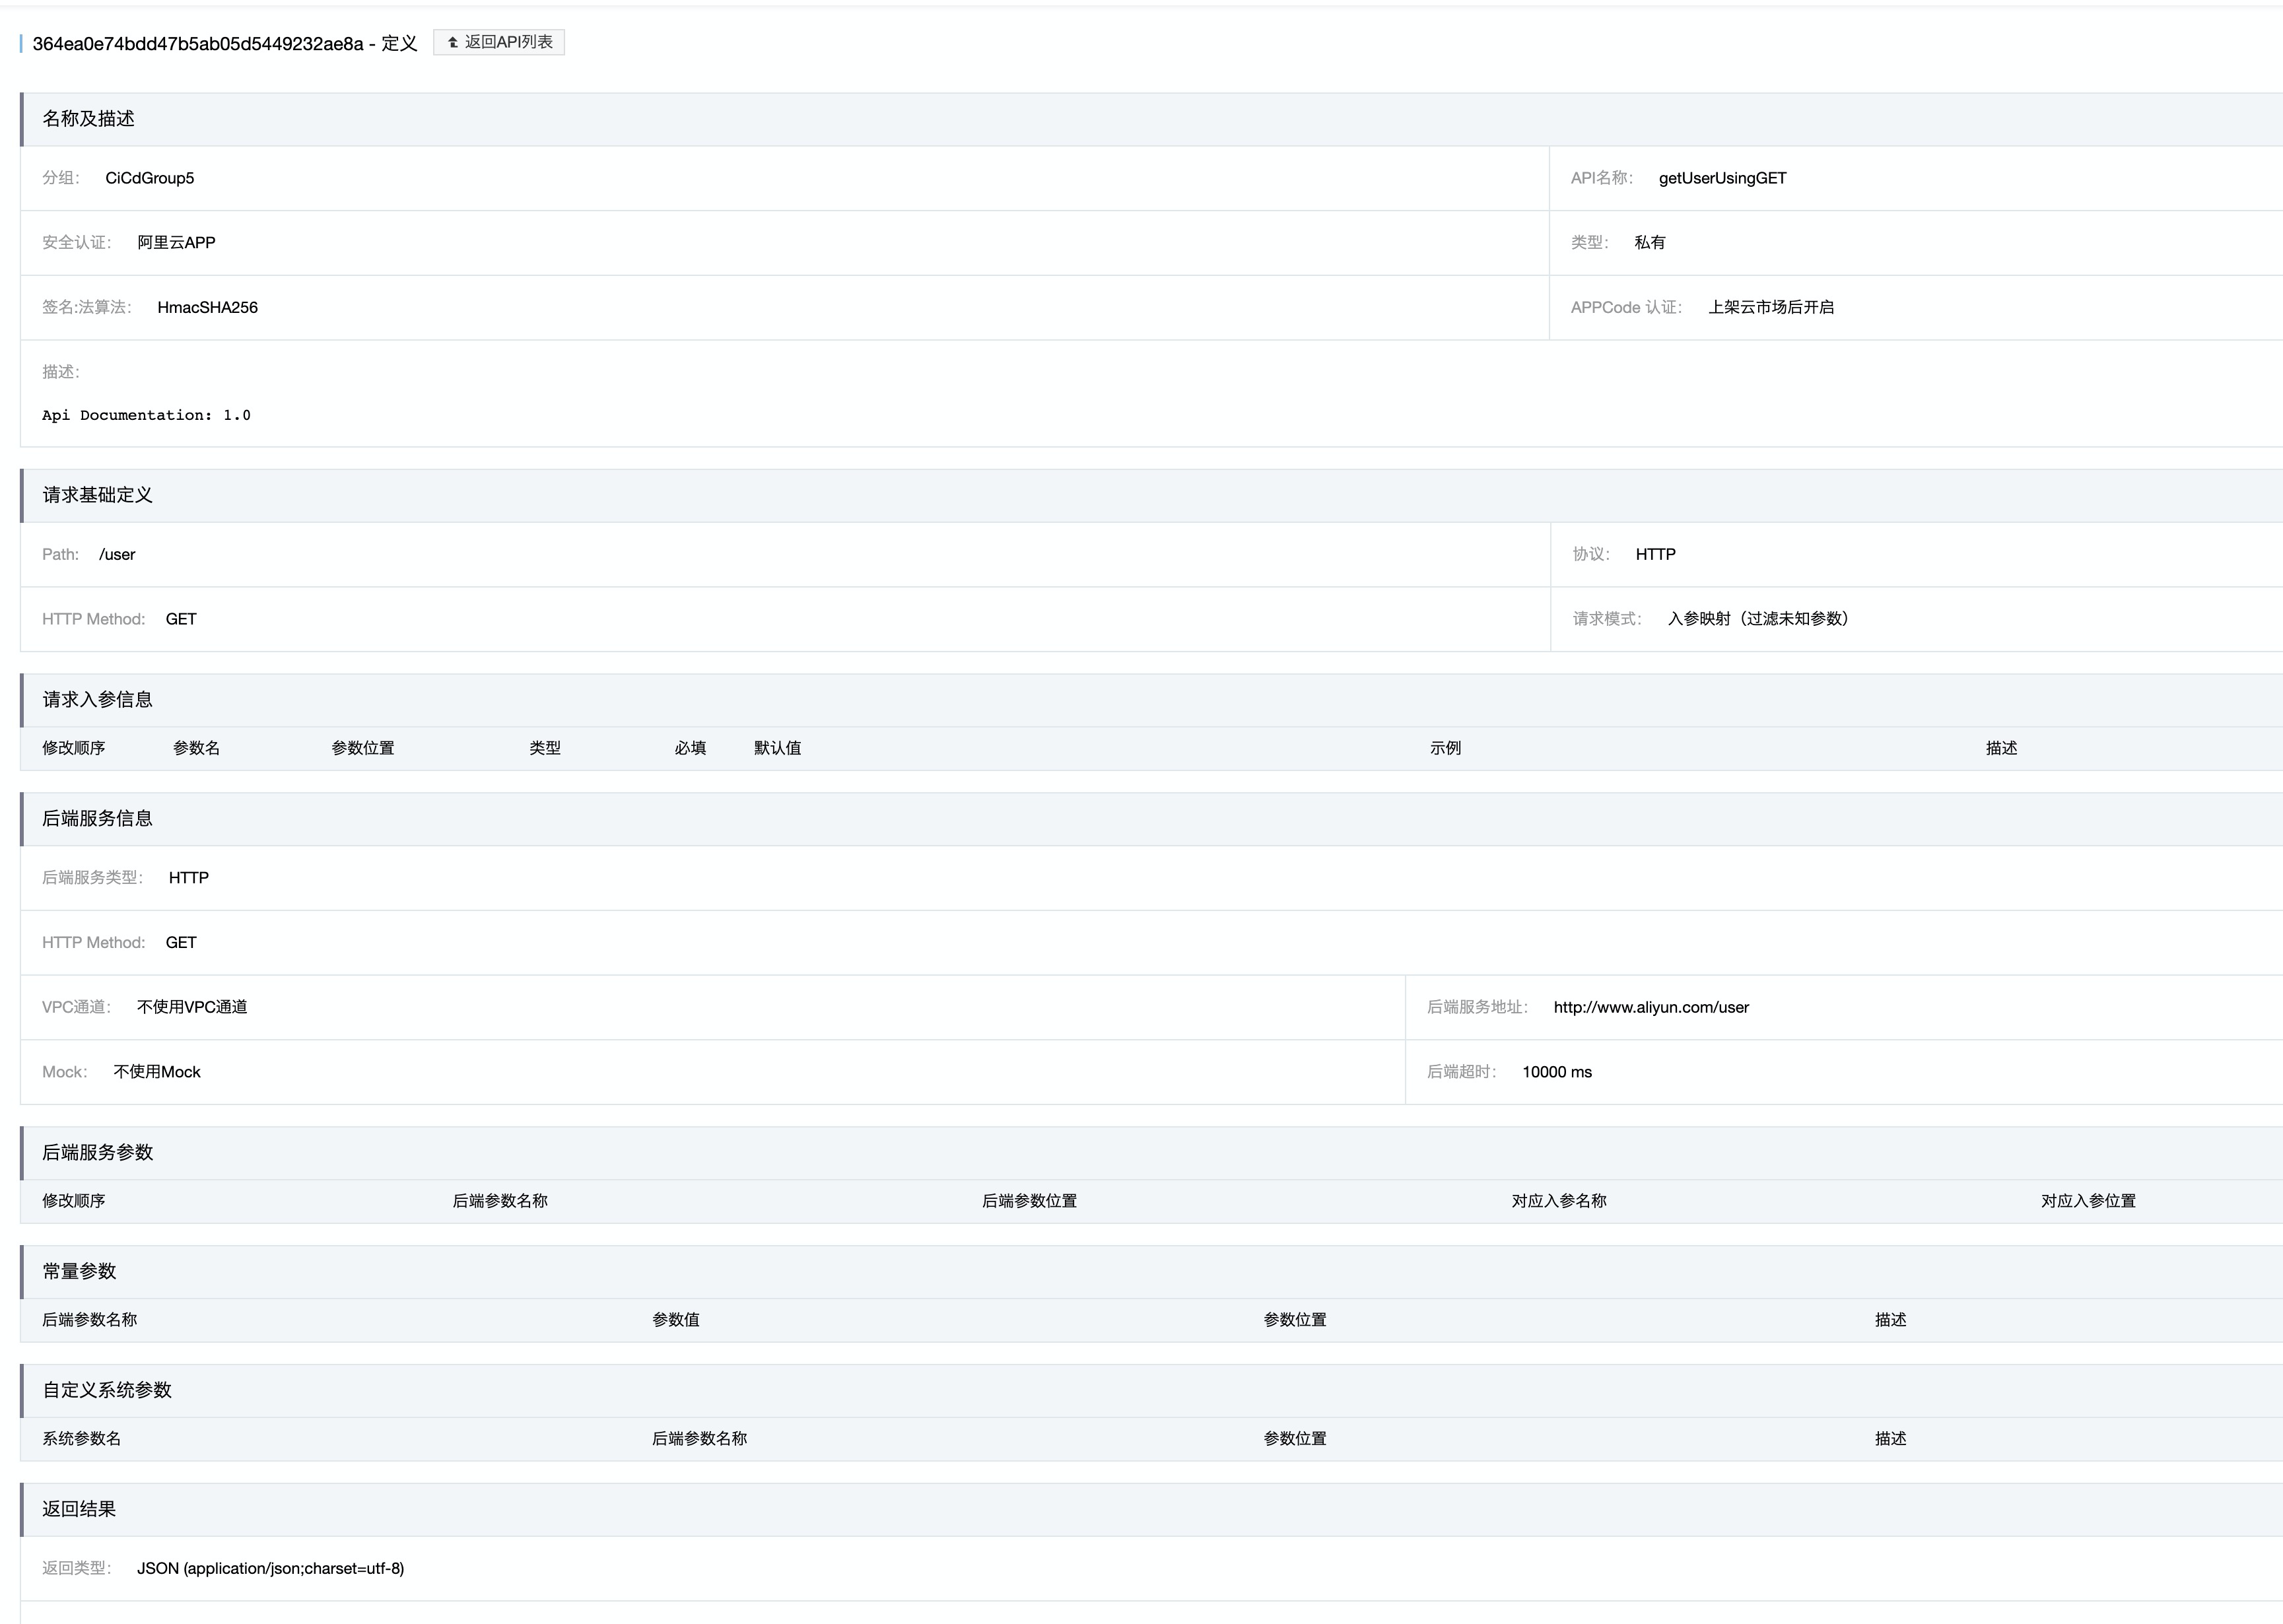Click the 参数值 column header

tap(676, 1320)
